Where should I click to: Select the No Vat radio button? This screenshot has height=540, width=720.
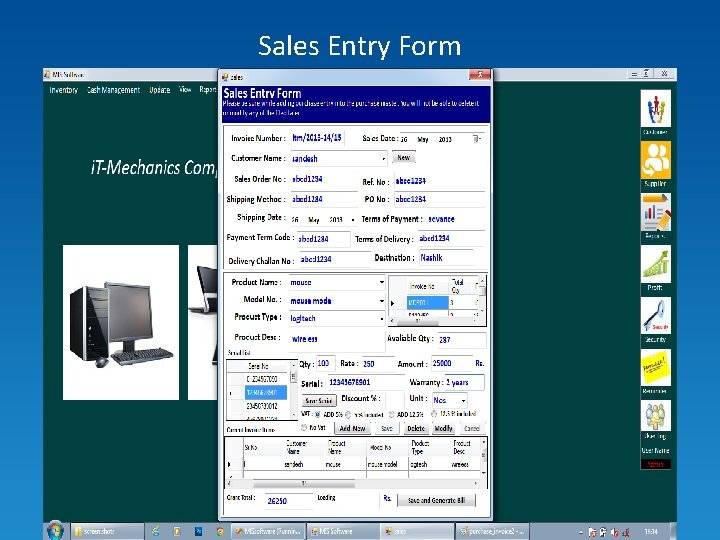point(304,428)
